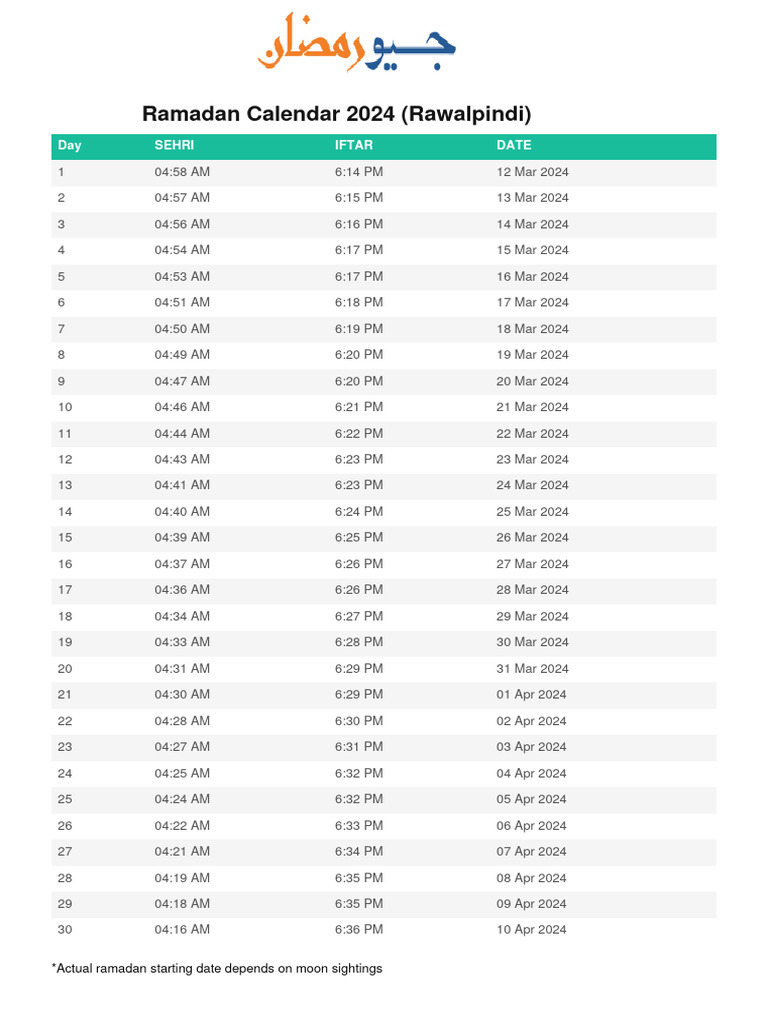The height and width of the screenshot is (1024, 768).
Task: Click the DATE column header
Action: tap(514, 145)
